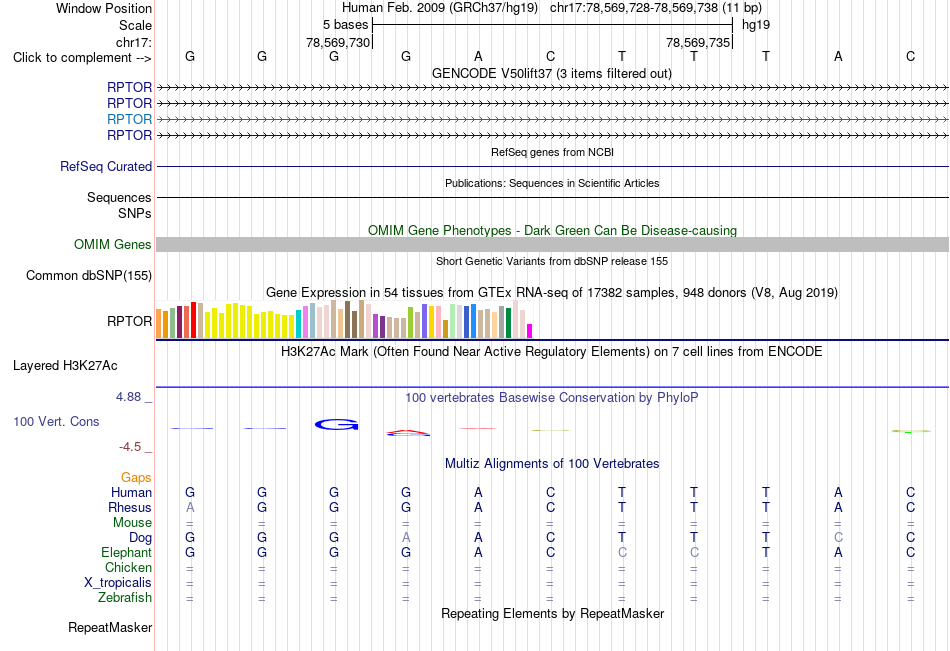Image resolution: width=950 pixels, height=651 pixels.
Task: Open OMIM Gene Phenotypes track title
Action: [x=552, y=230]
